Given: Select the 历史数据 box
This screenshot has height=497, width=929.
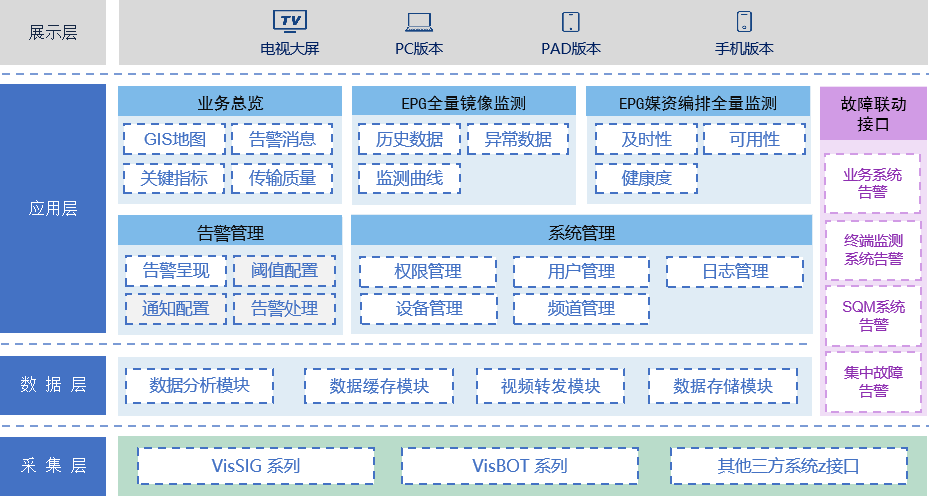Looking at the screenshot, I should (409, 139).
